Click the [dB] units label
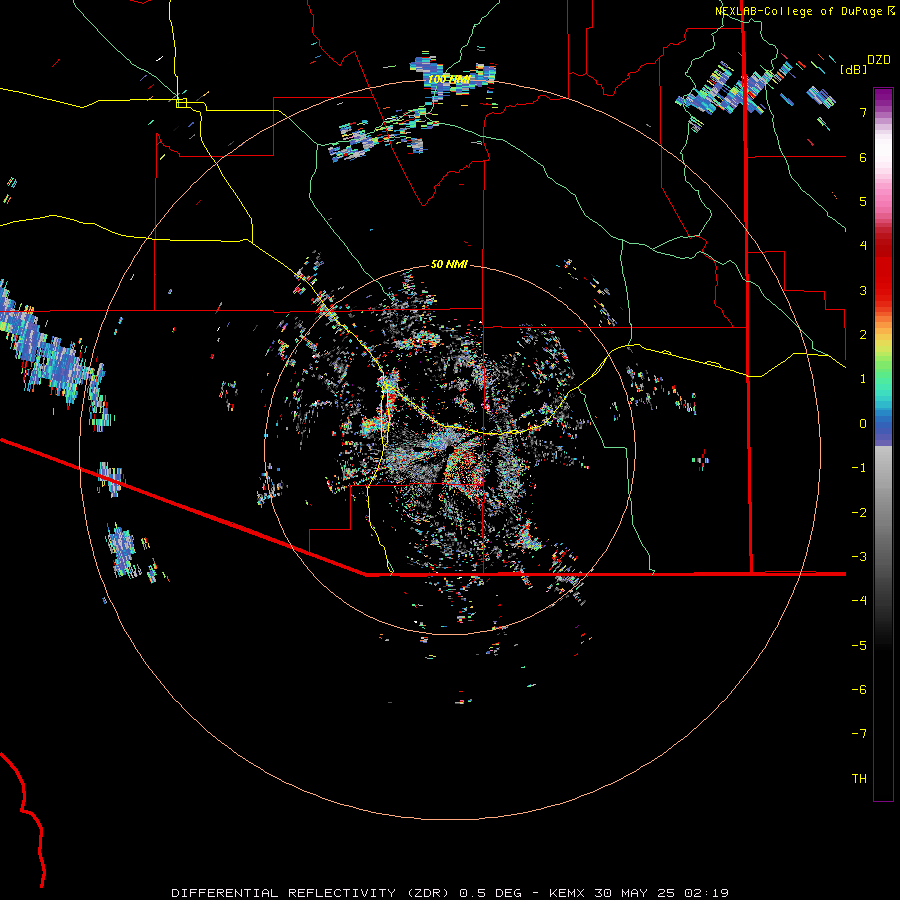Image resolution: width=900 pixels, height=900 pixels. (x=852, y=69)
